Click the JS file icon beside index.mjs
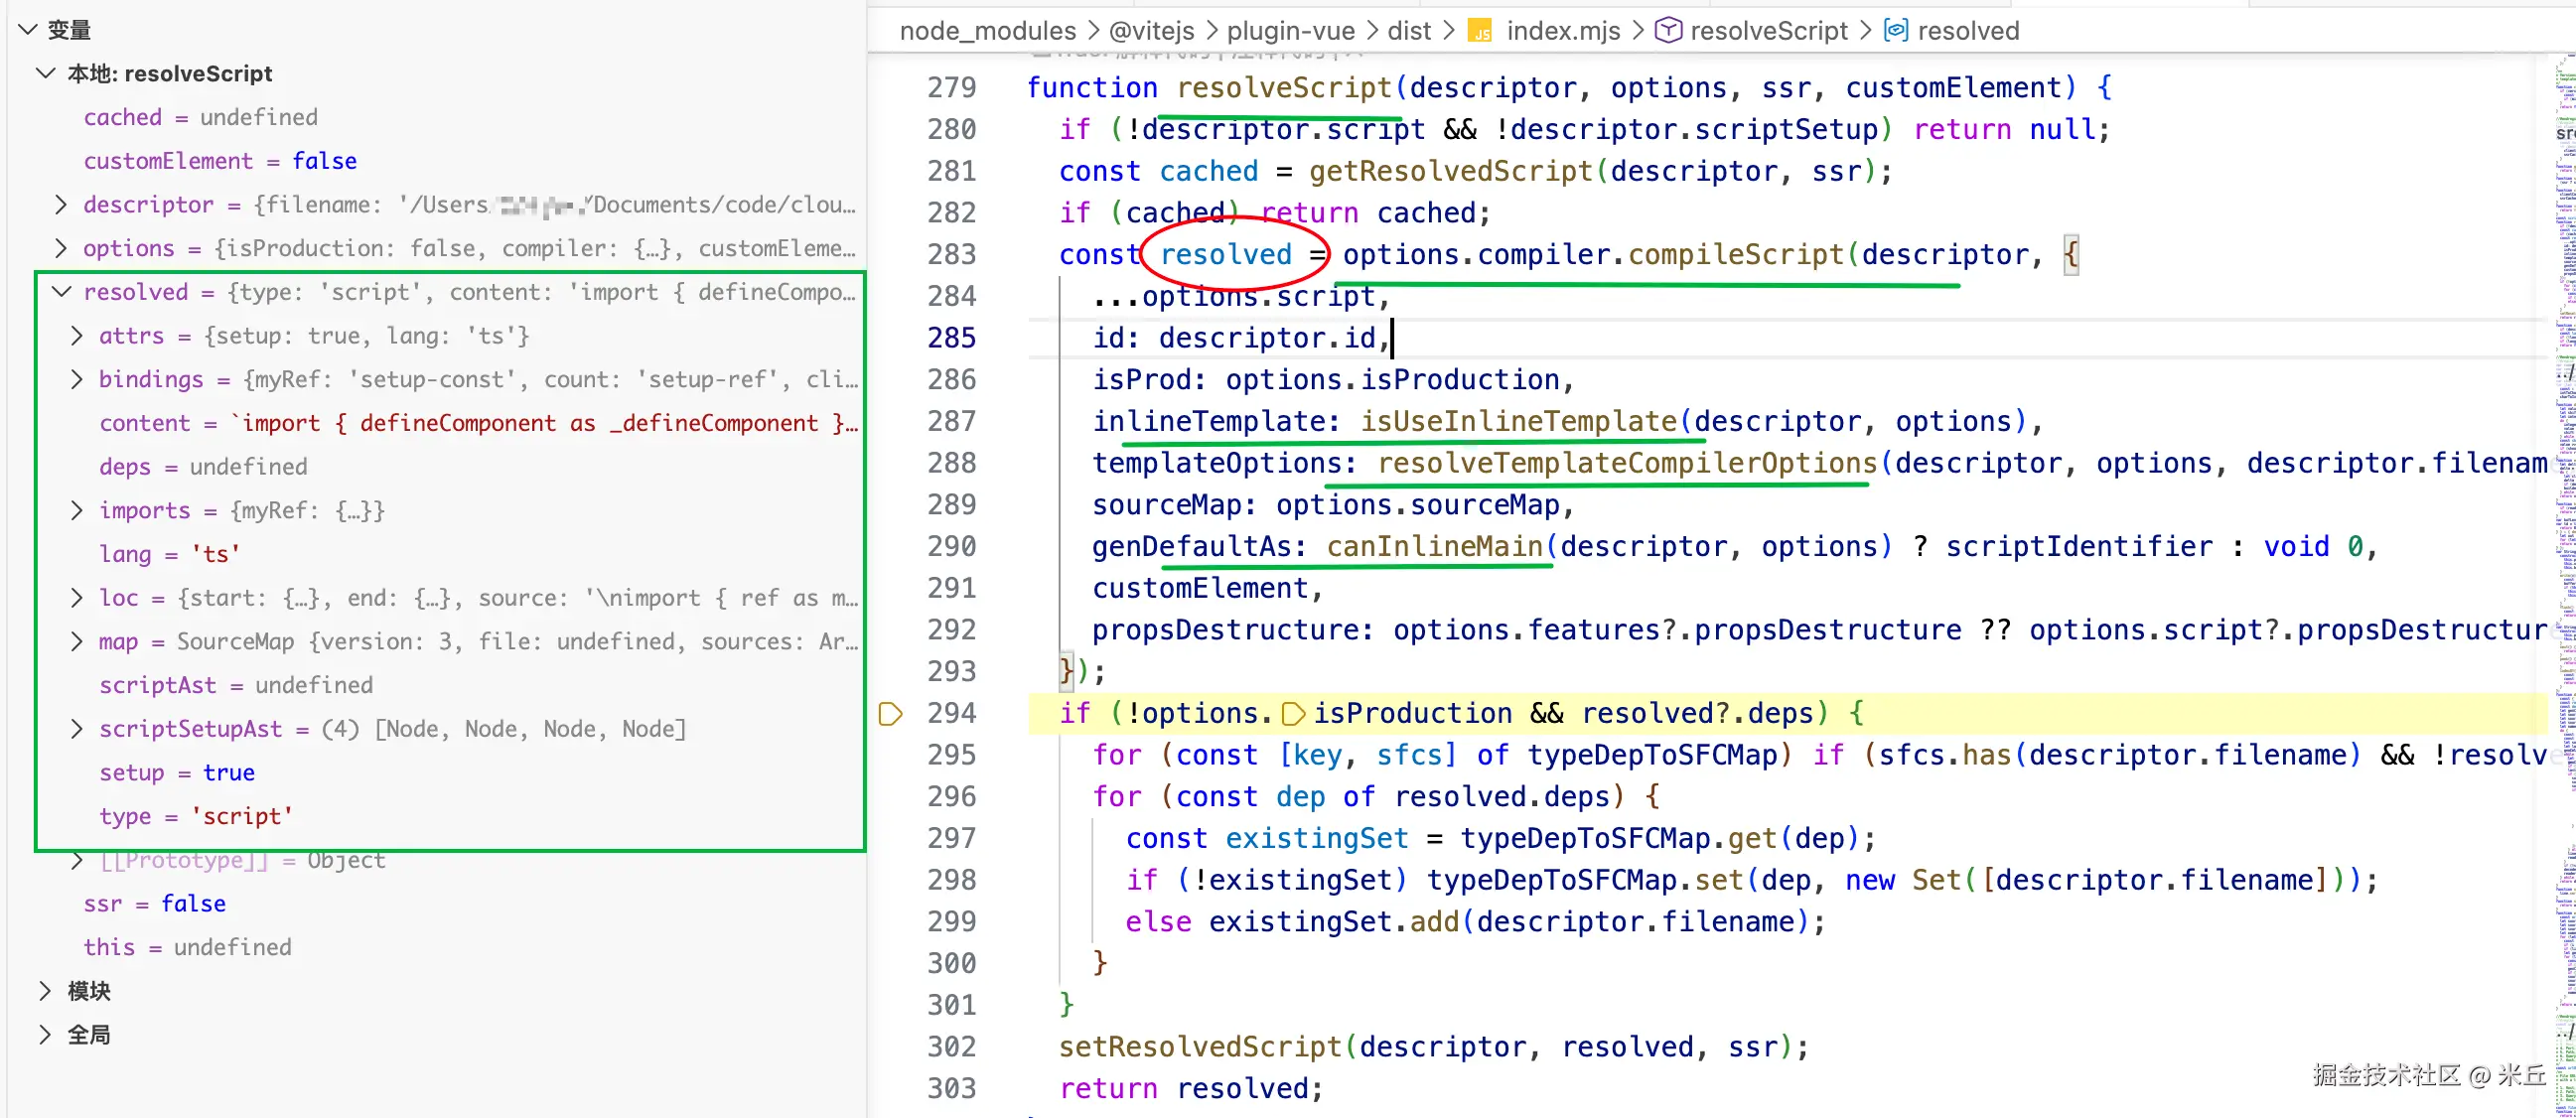 [1480, 32]
